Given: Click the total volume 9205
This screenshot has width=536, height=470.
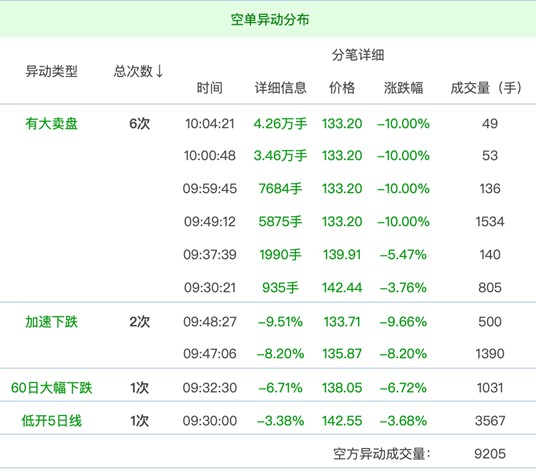Looking at the screenshot, I should tap(490, 454).
